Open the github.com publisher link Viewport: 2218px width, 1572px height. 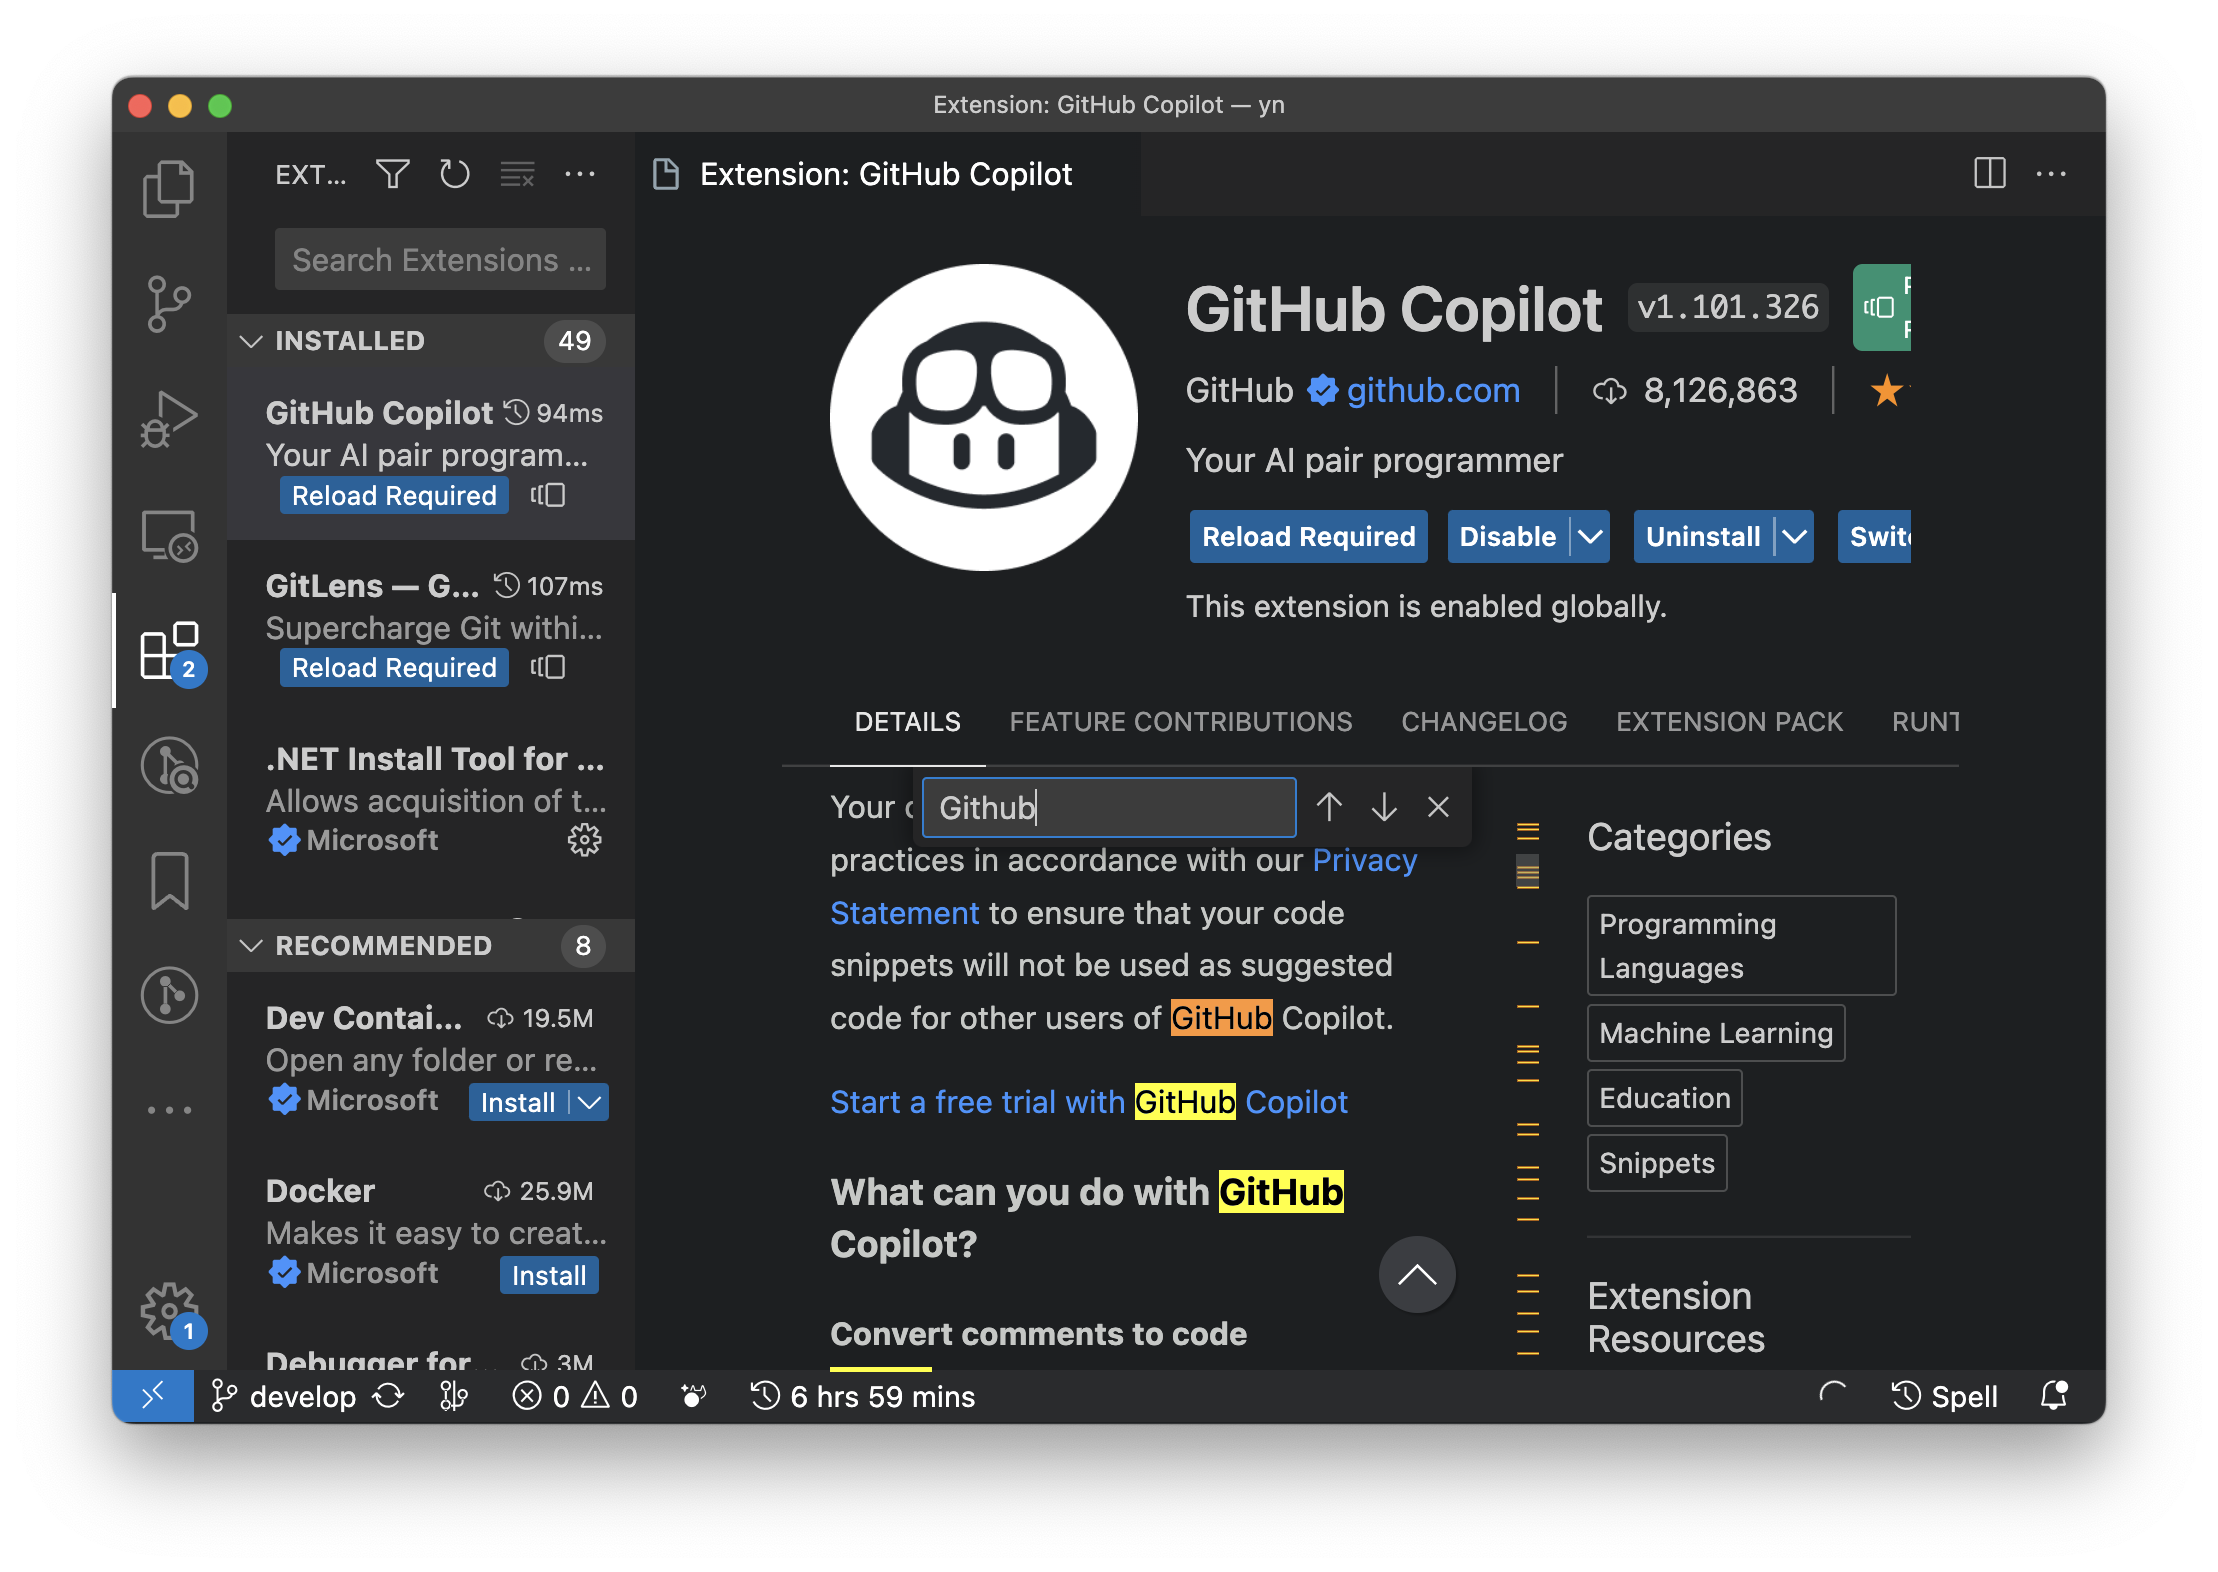[1432, 390]
